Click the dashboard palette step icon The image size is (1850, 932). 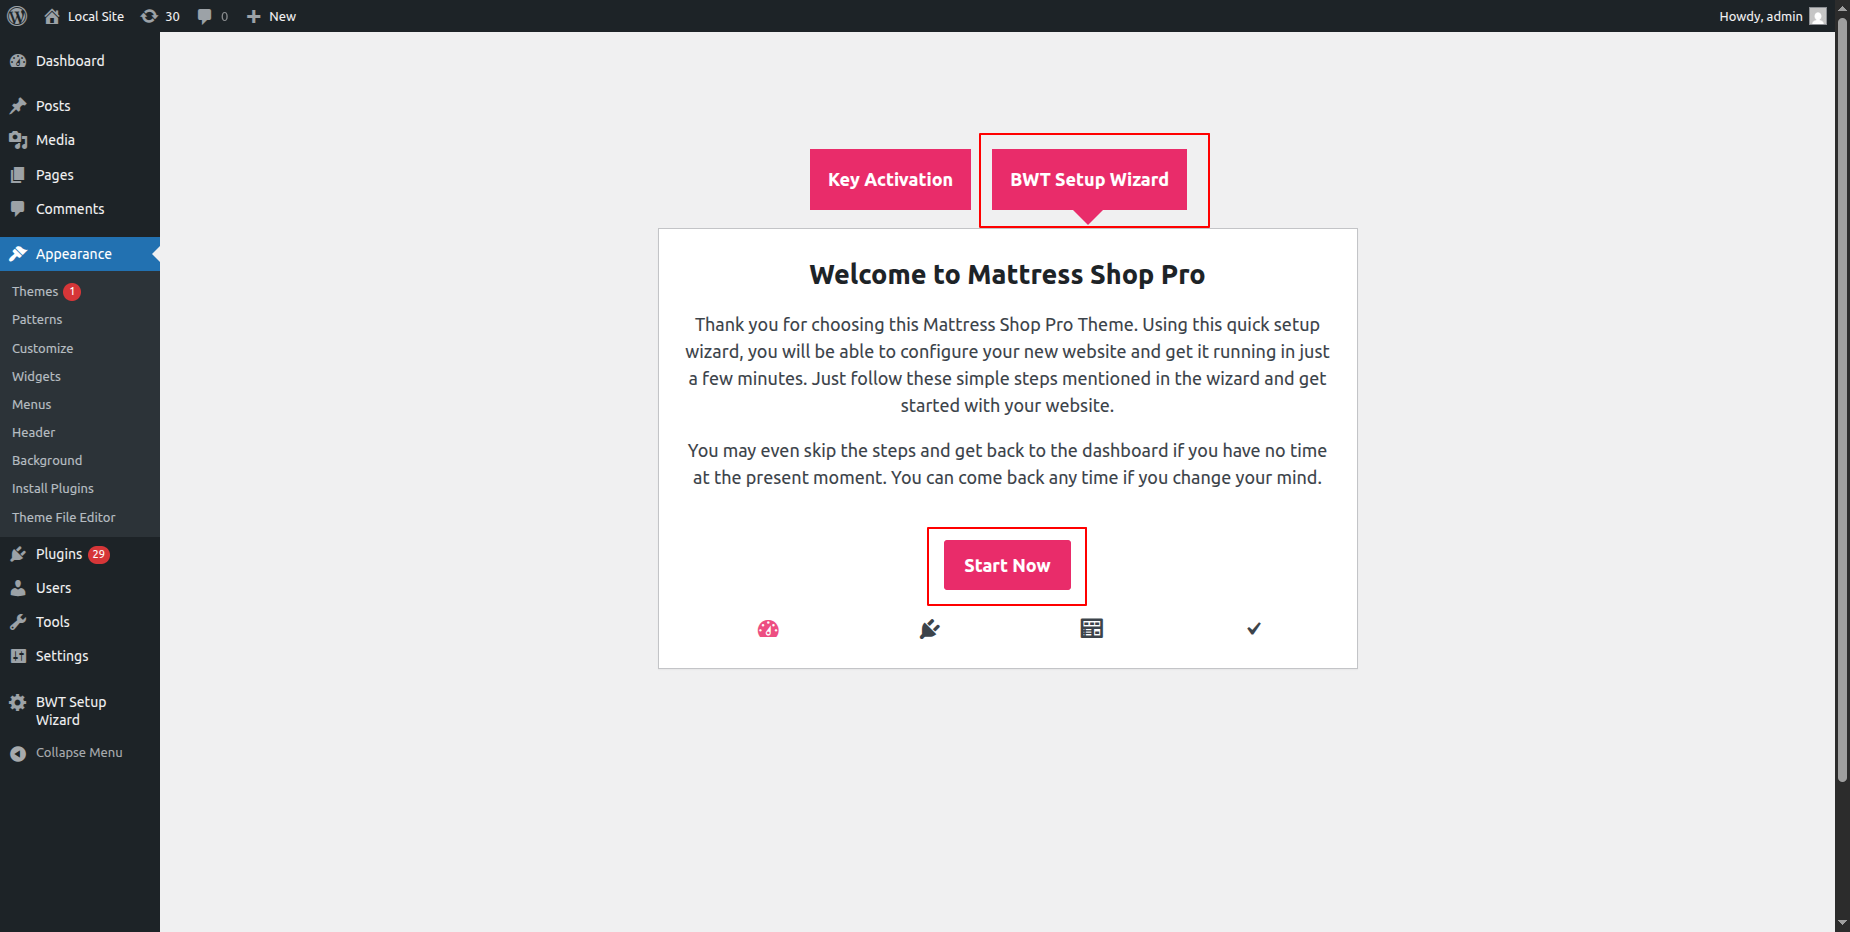(x=768, y=629)
